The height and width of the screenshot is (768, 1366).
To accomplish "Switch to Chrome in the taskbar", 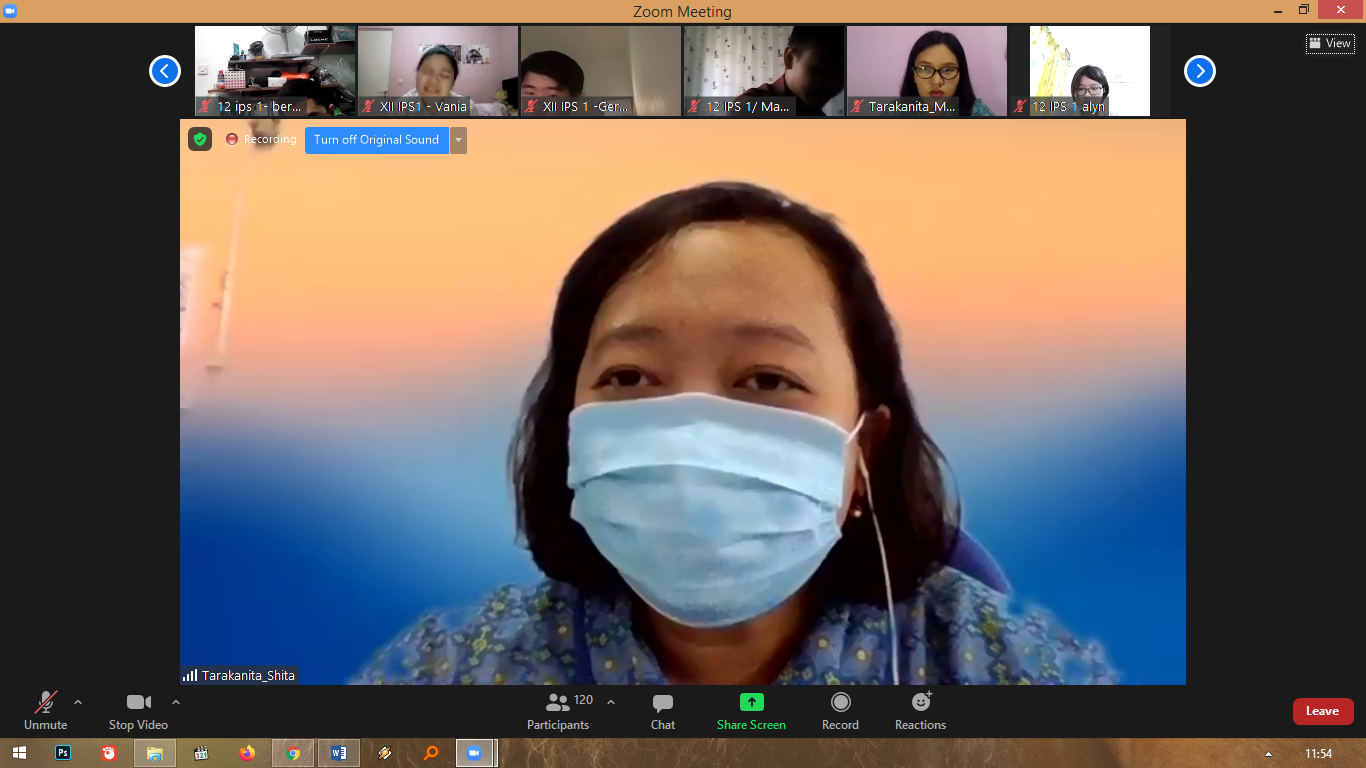I will click(x=293, y=753).
